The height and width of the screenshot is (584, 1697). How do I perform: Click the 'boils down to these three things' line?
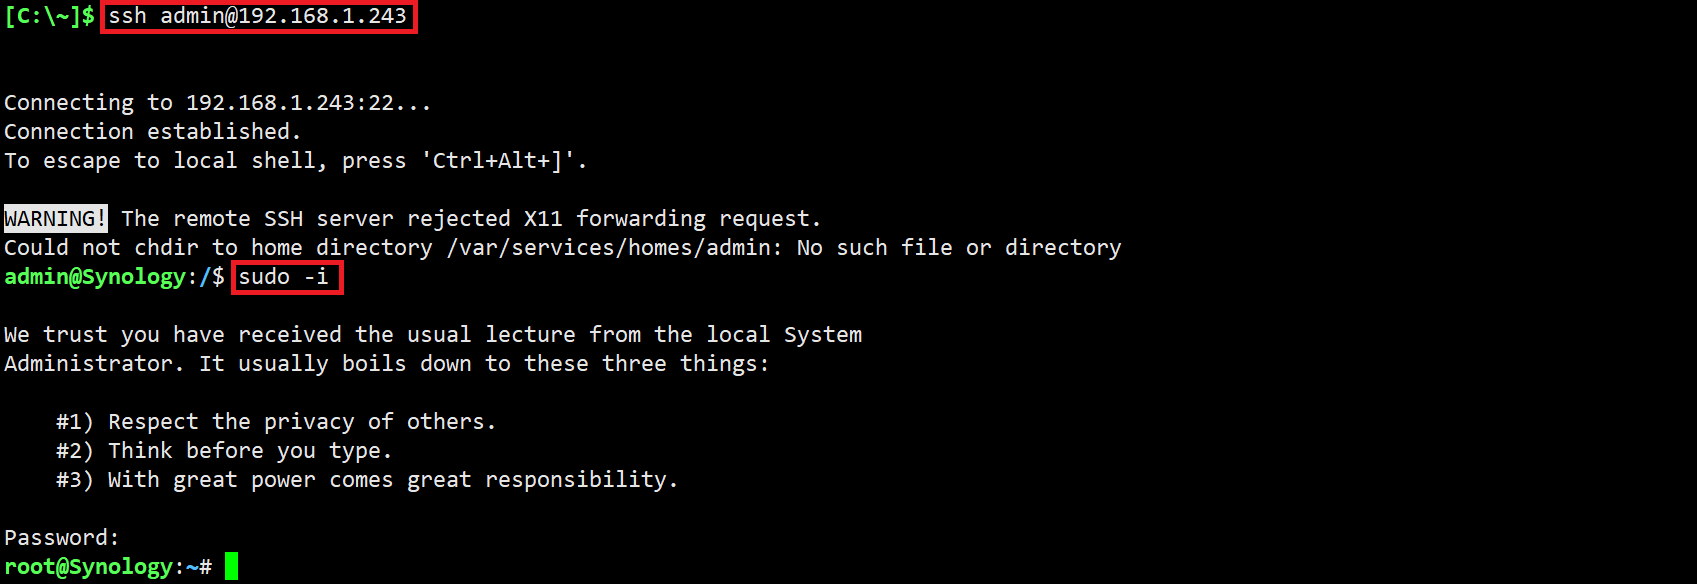point(386,364)
